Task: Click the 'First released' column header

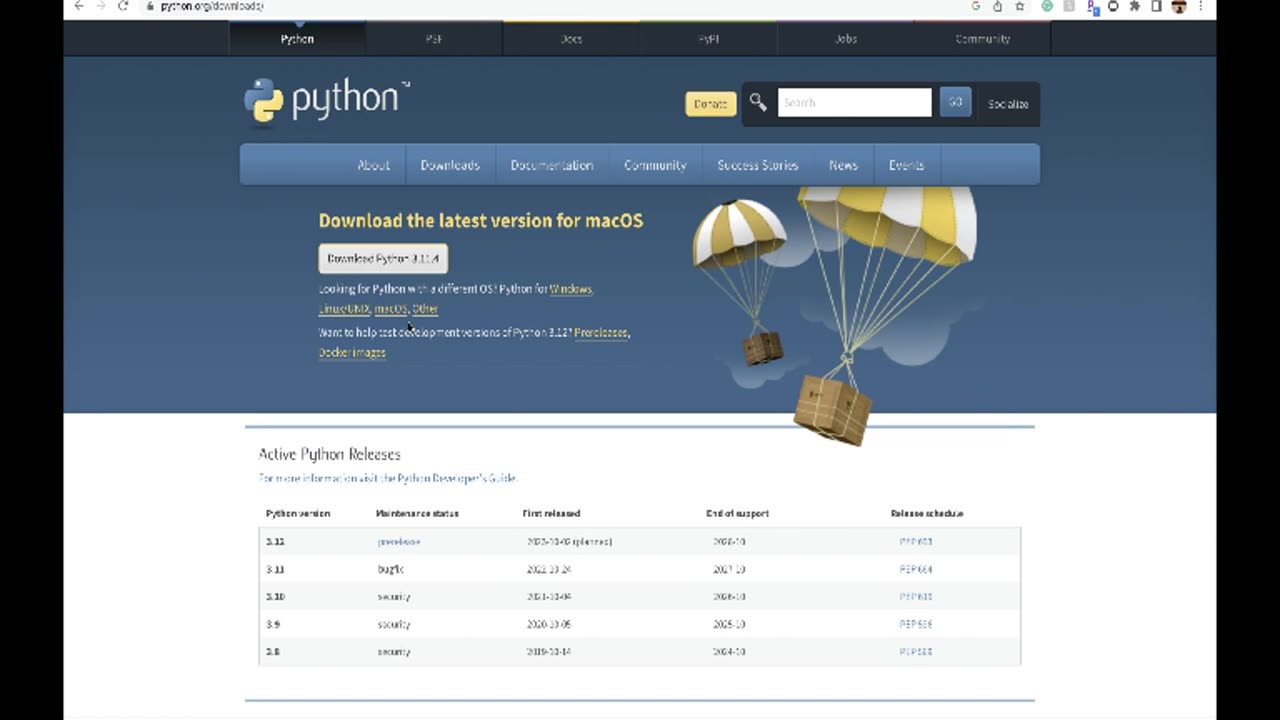Action: pyautogui.click(x=551, y=513)
